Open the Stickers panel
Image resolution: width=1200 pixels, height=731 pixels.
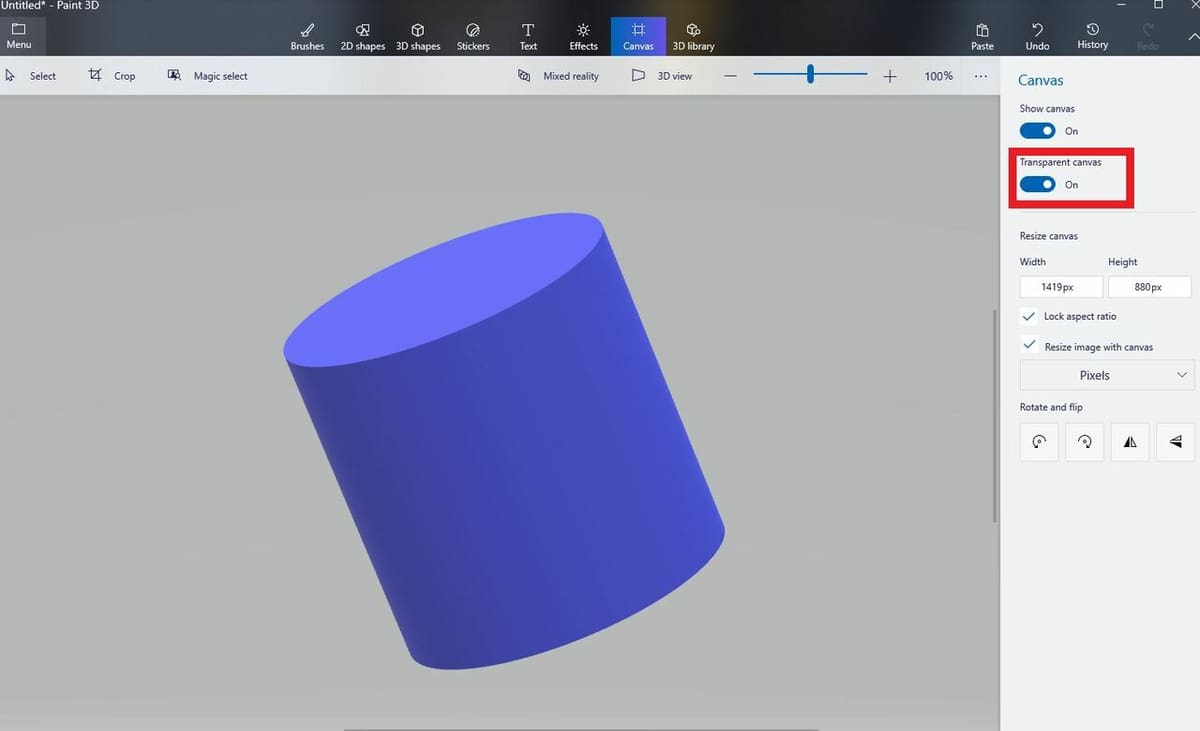473,36
